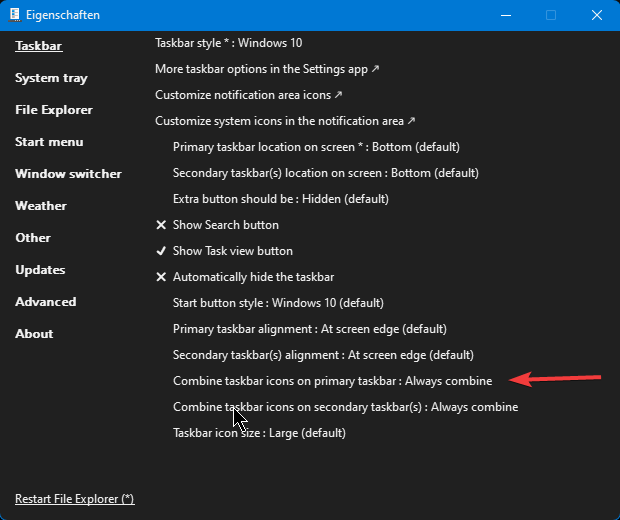Open the Extra button should be setting
The height and width of the screenshot is (520, 620).
coord(280,199)
